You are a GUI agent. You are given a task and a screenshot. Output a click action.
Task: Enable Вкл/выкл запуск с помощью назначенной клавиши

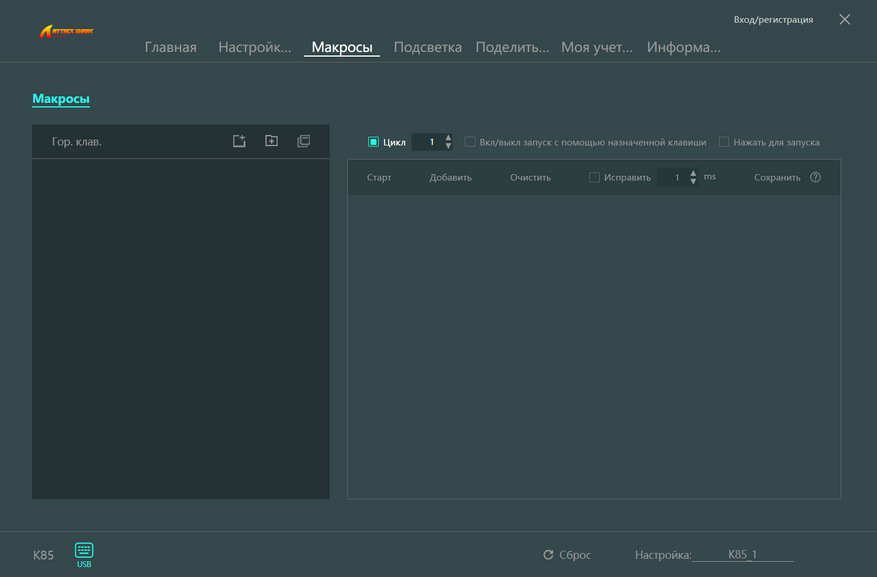coord(470,142)
